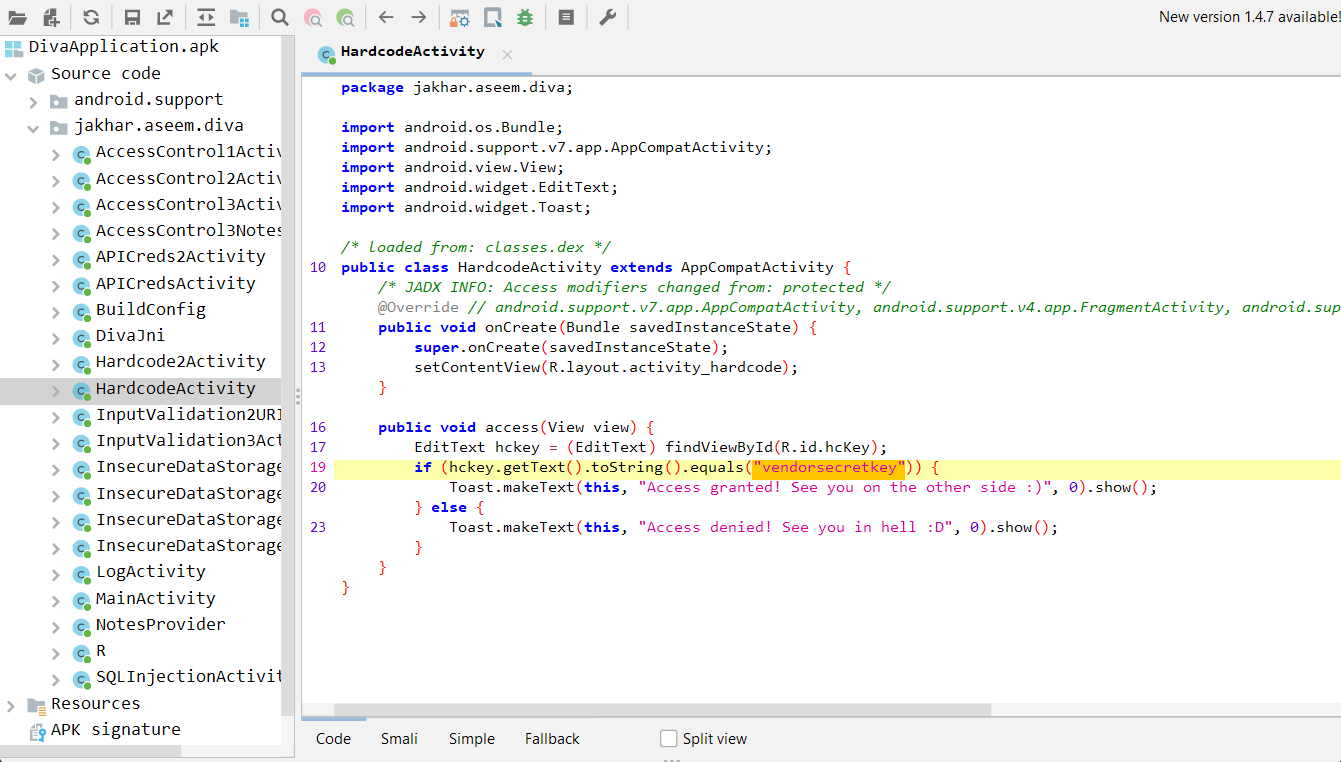The image size is (1341, 762).
Task: Enable the Split view checkbox
Action: click(x=669, y=739)
